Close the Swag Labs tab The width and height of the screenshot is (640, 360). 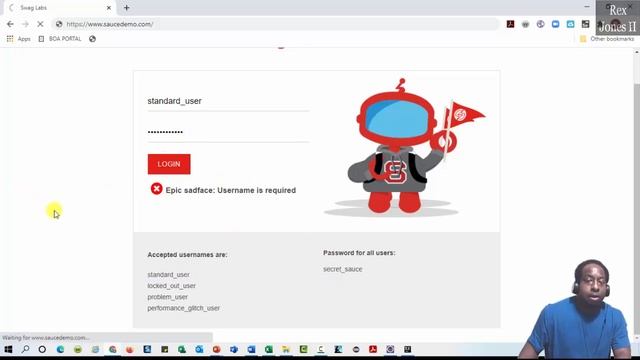coord(109,8)
